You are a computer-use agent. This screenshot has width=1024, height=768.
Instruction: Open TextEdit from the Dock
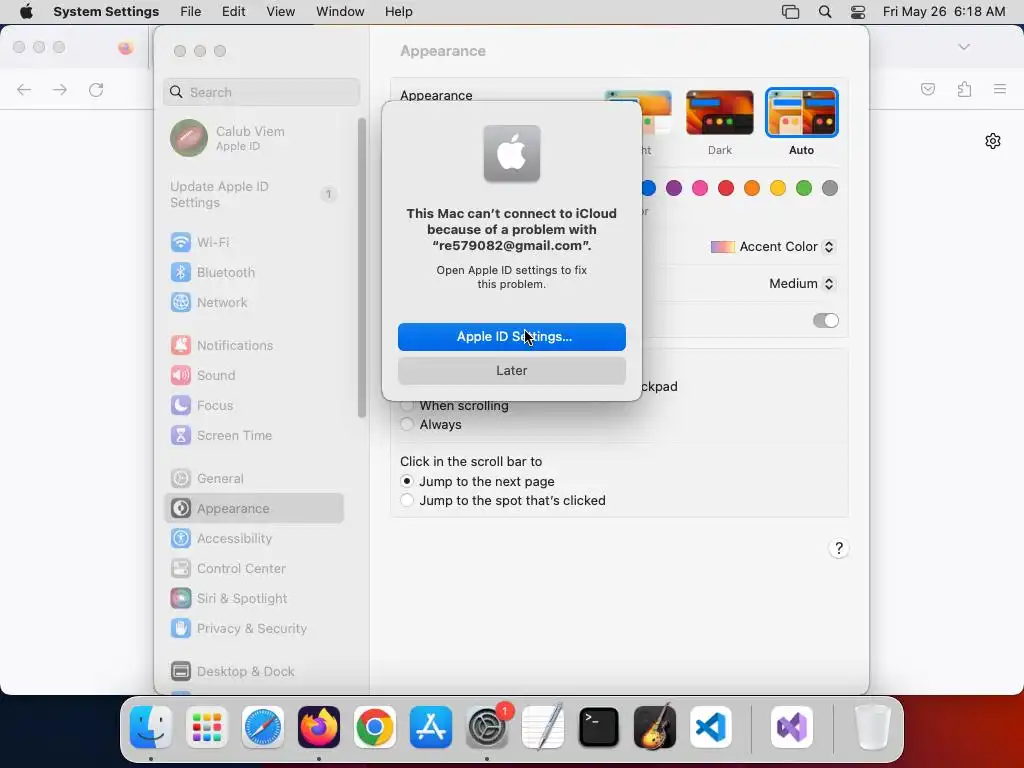click(x=543, y=727)
